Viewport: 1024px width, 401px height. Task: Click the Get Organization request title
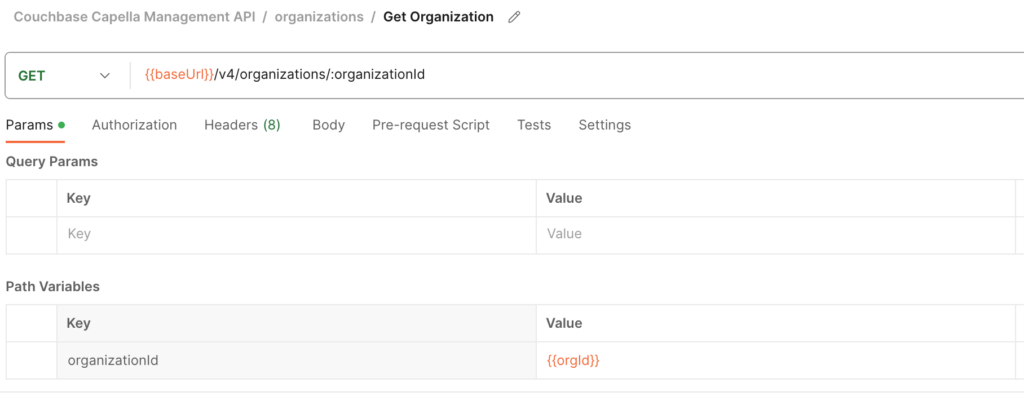(x=438, y=17)
